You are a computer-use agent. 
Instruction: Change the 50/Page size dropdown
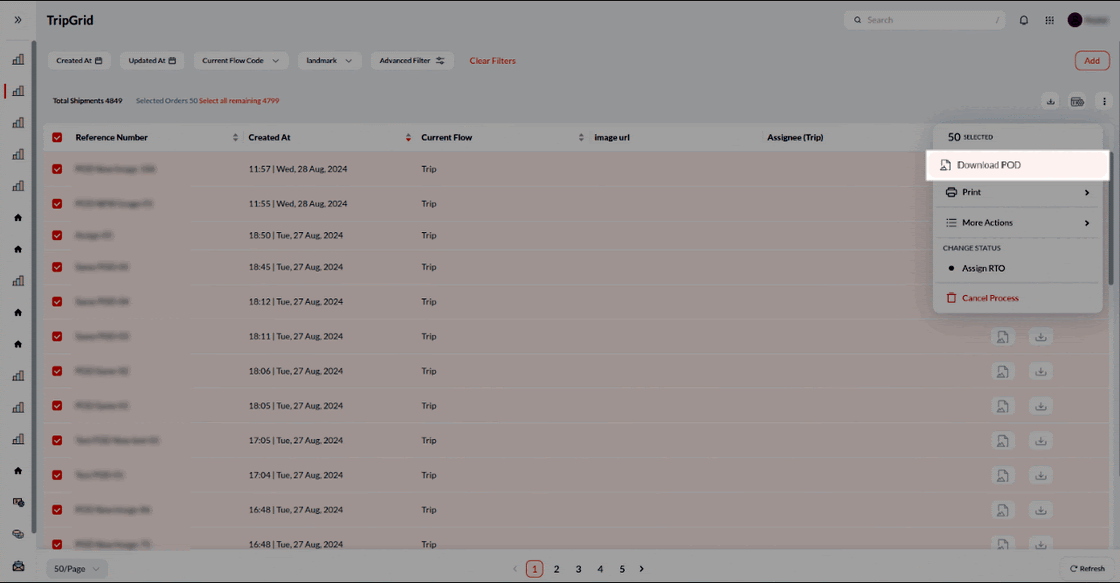click(x=77, y=569)
